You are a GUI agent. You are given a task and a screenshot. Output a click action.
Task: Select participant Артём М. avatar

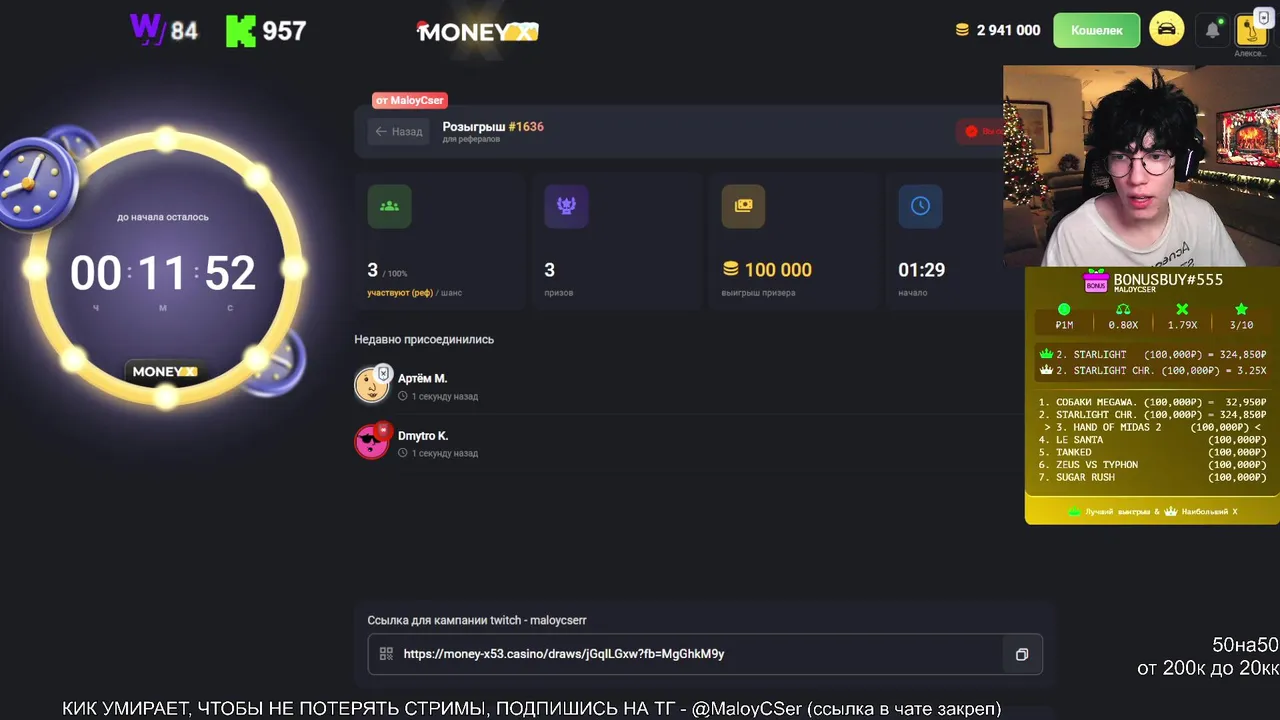click(x=372, y=385)
